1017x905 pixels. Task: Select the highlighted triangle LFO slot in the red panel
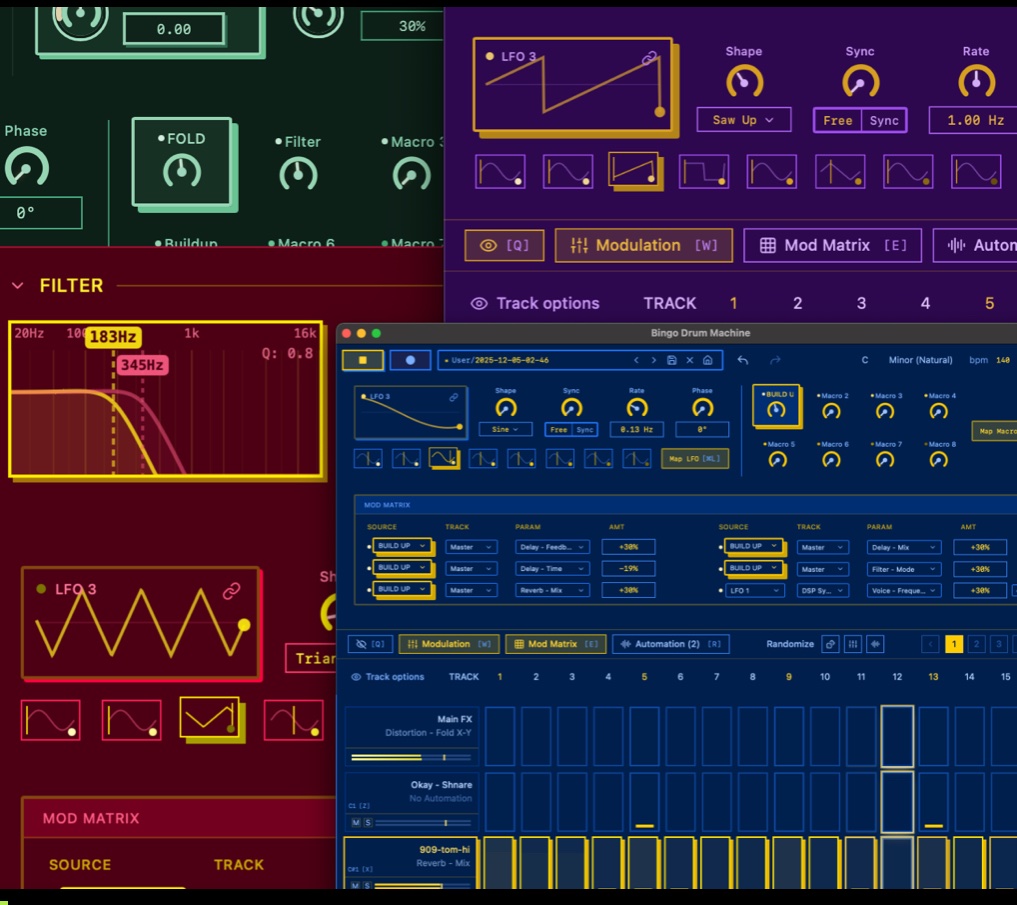click(209, 718)
